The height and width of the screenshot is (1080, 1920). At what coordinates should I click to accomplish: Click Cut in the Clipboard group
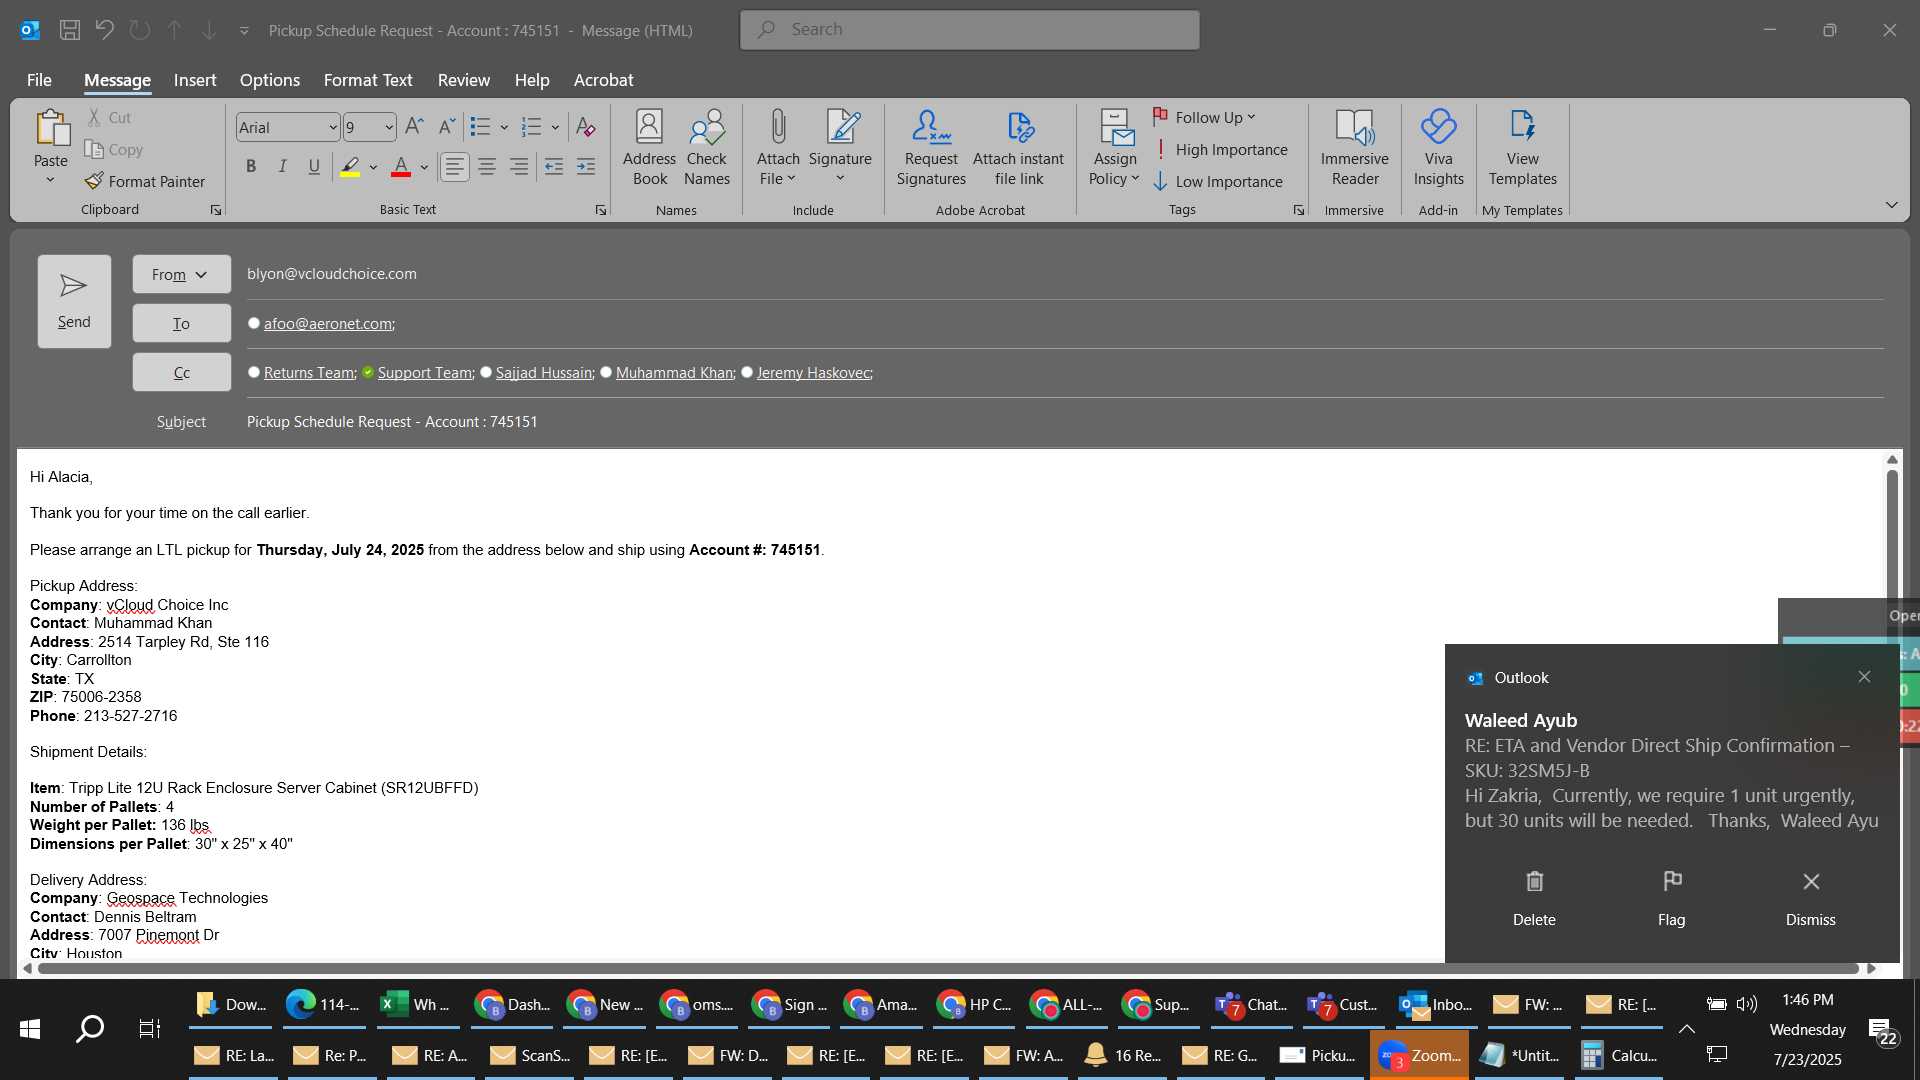coord(109,117)
